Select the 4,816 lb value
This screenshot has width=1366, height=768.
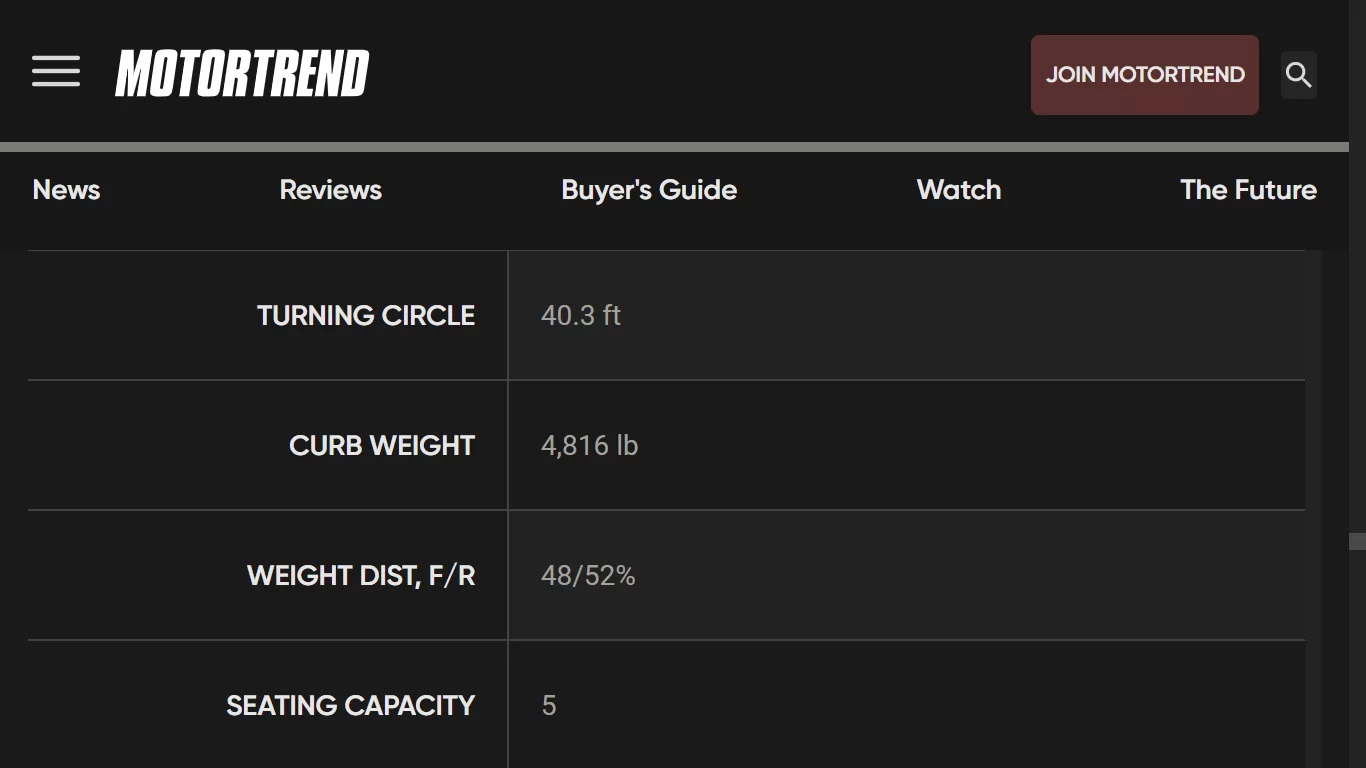589,446
